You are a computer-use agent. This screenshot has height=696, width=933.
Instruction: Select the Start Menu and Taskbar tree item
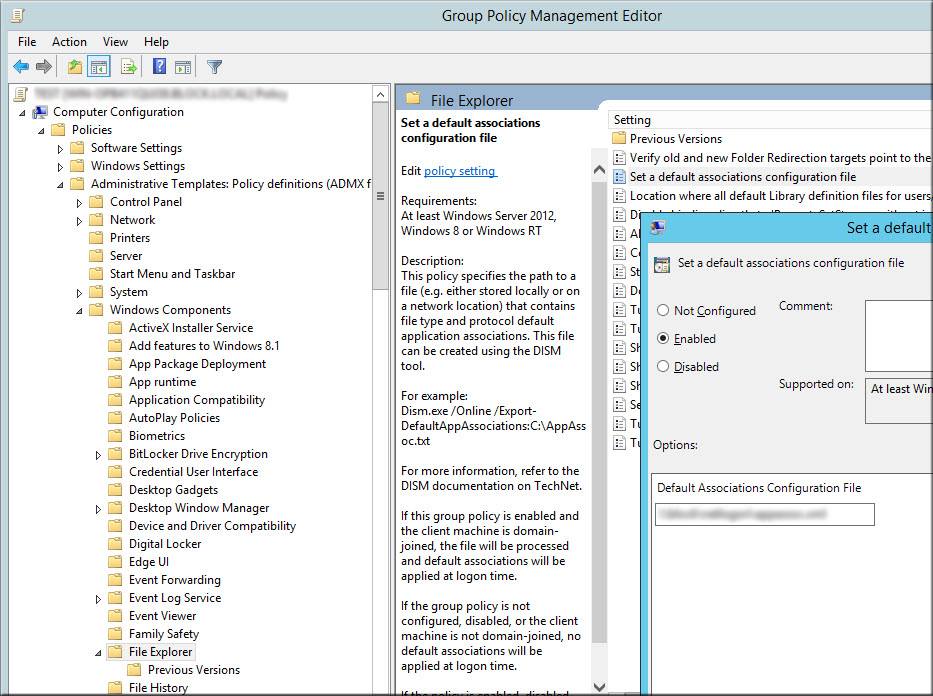pyautogui.click(x=172, y=274)
